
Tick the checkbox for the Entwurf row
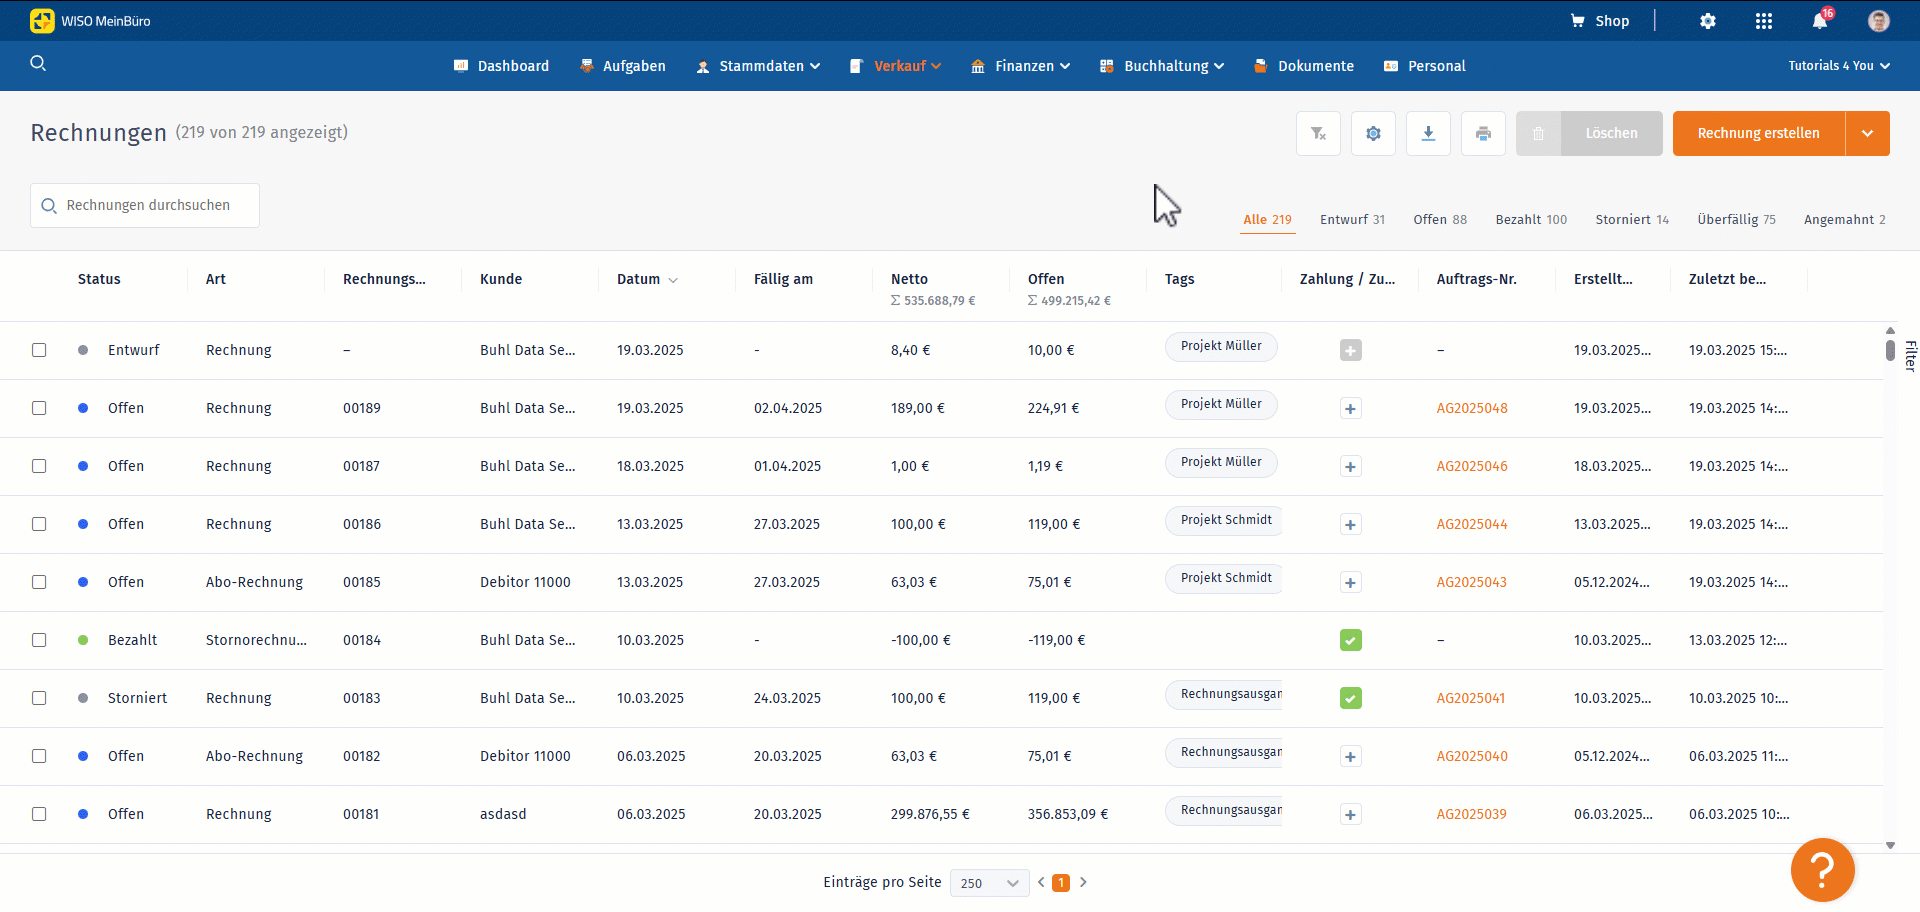tap(39, 350)
